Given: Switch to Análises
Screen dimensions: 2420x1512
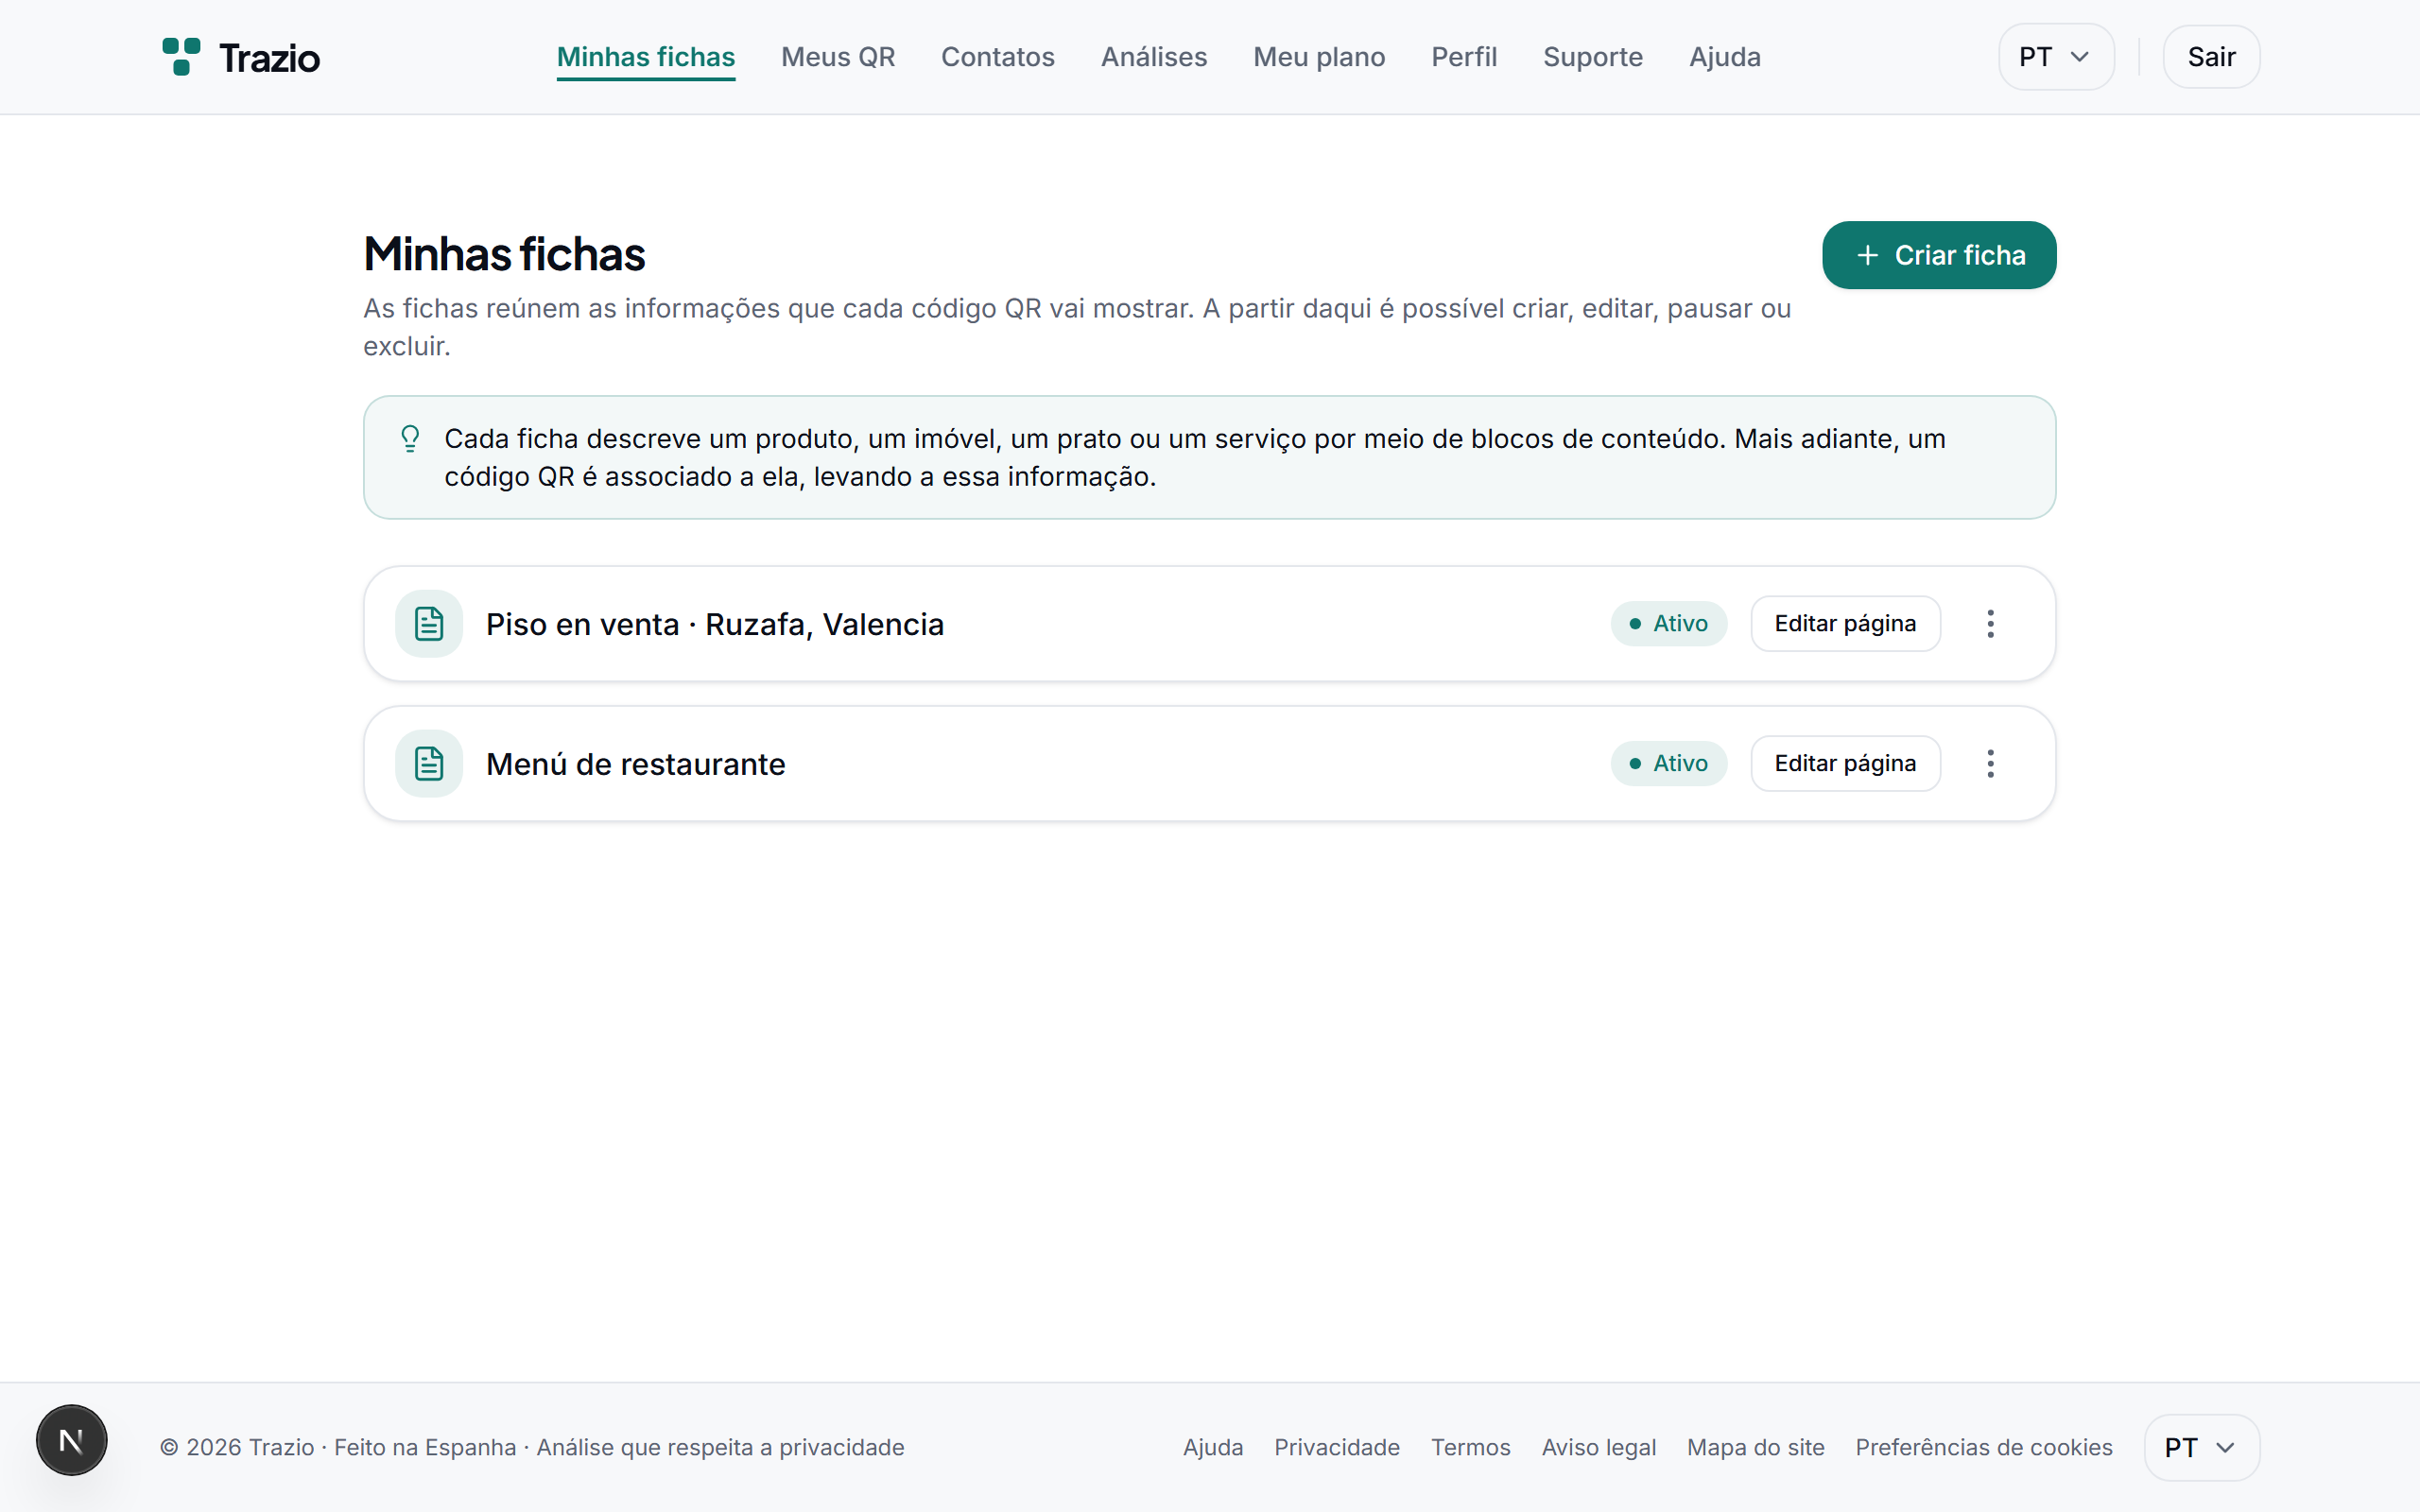Looking at the screenshot, I should tap(1154, 57).
